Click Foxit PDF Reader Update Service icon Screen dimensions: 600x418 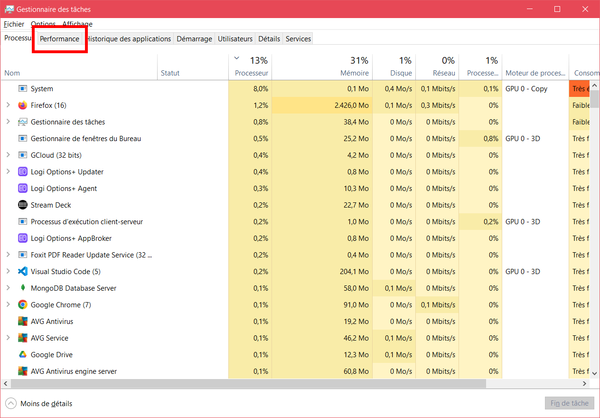point(23,255)
